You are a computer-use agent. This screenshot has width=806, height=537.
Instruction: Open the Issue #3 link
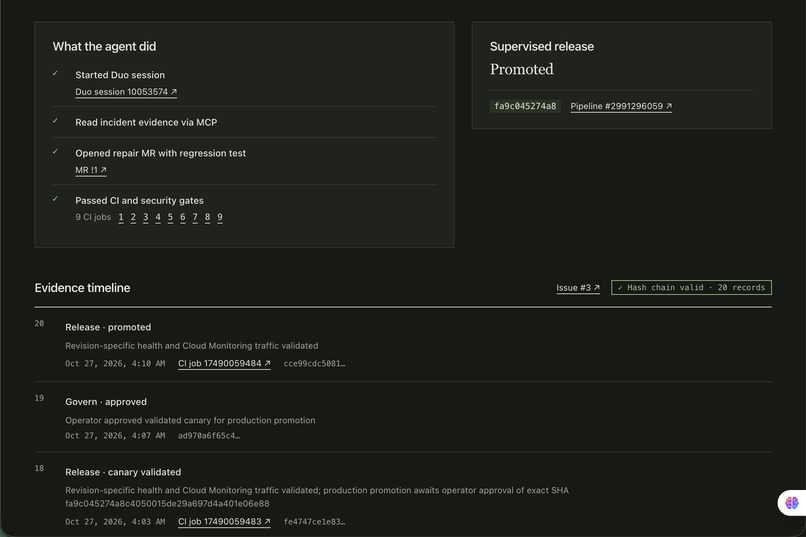578,288
